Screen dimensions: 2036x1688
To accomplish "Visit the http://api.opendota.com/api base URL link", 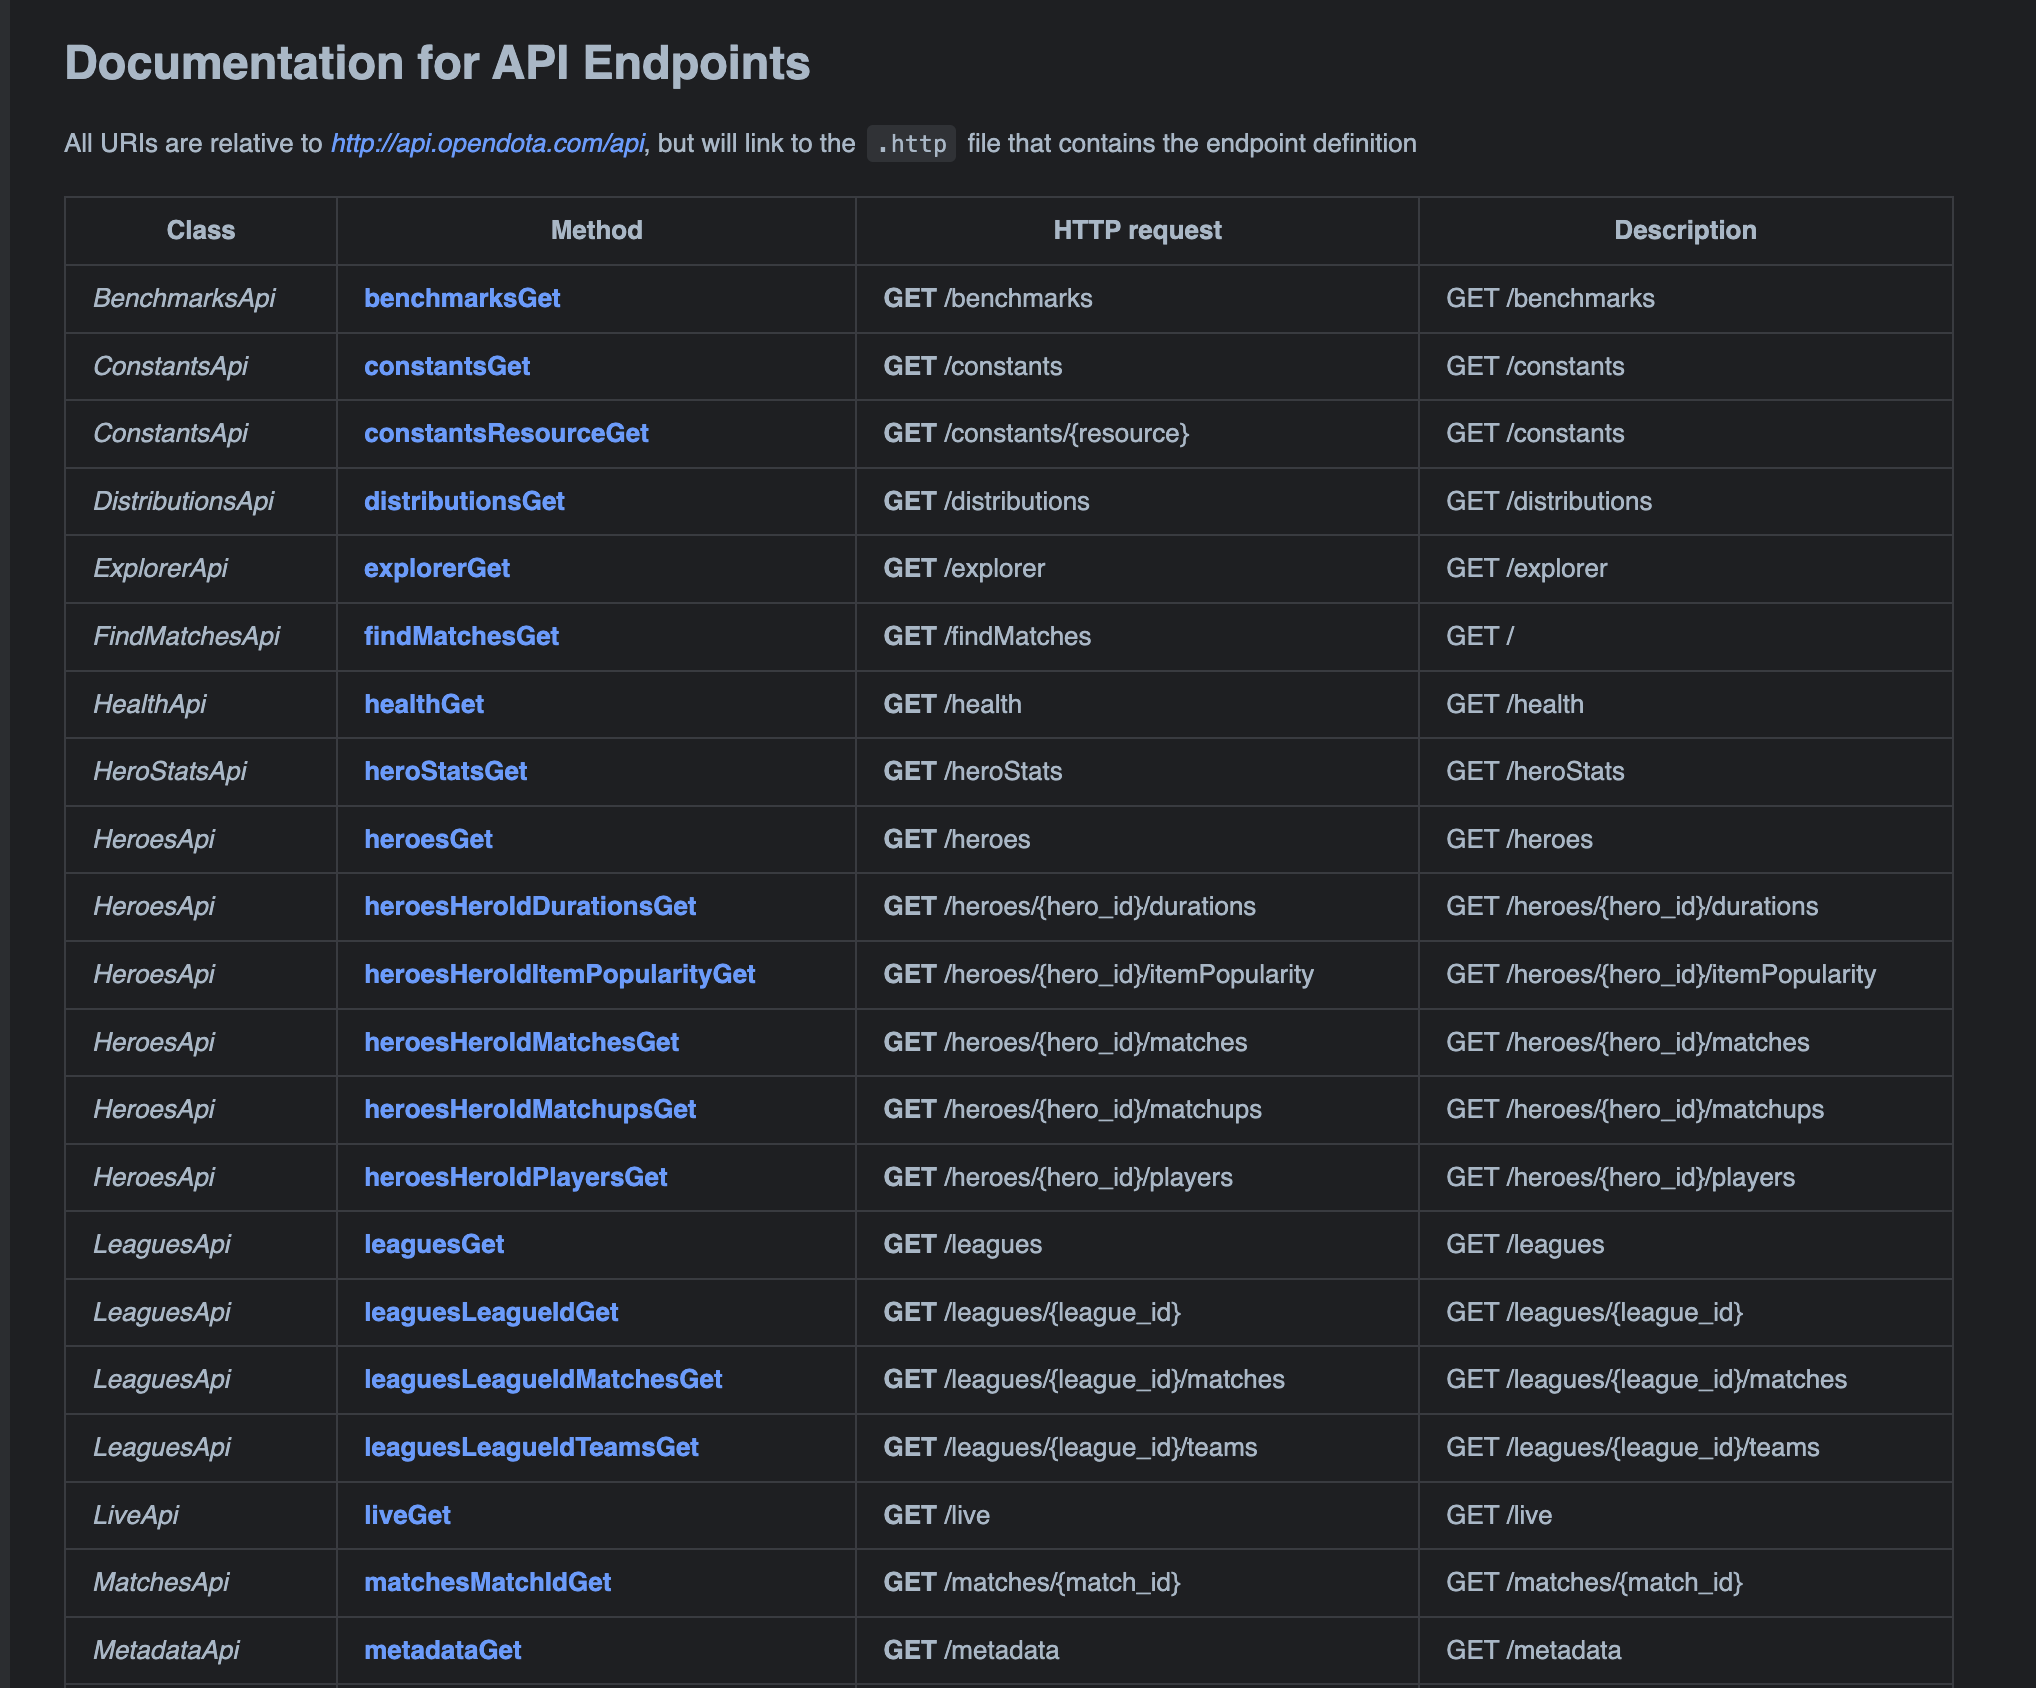I will click(x=488, y=143).
